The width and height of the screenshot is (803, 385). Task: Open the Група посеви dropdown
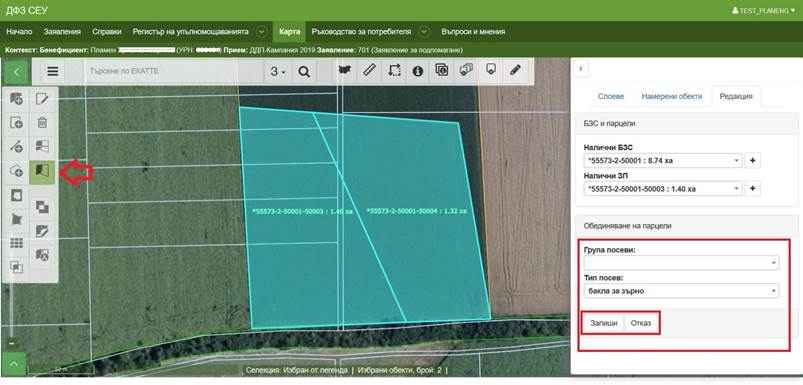tap(681, 263)
